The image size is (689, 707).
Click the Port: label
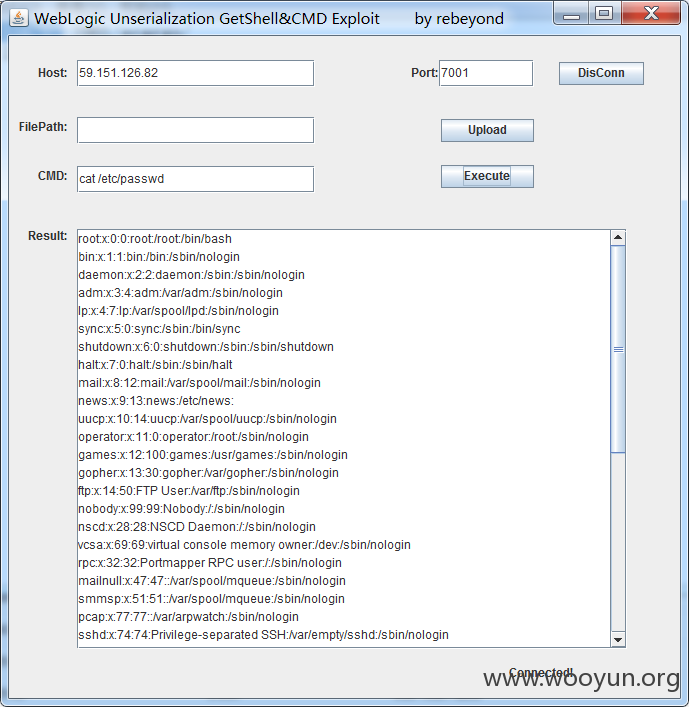tap(424, 73)
